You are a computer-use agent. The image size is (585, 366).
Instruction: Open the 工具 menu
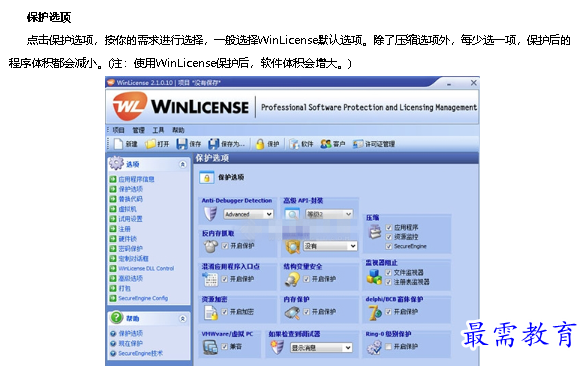click(x=158, y=130)
